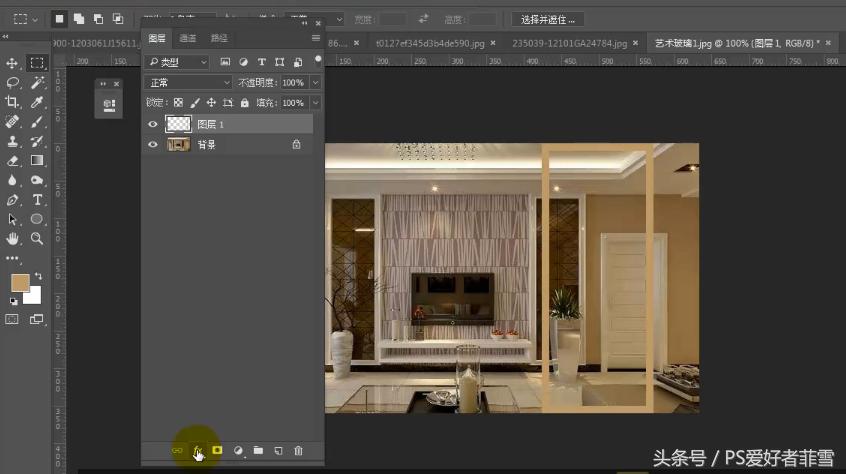Viewport: 846px width, 474px height.
Task: Open the 正常 blend mode dropdown
Action: 188,83
